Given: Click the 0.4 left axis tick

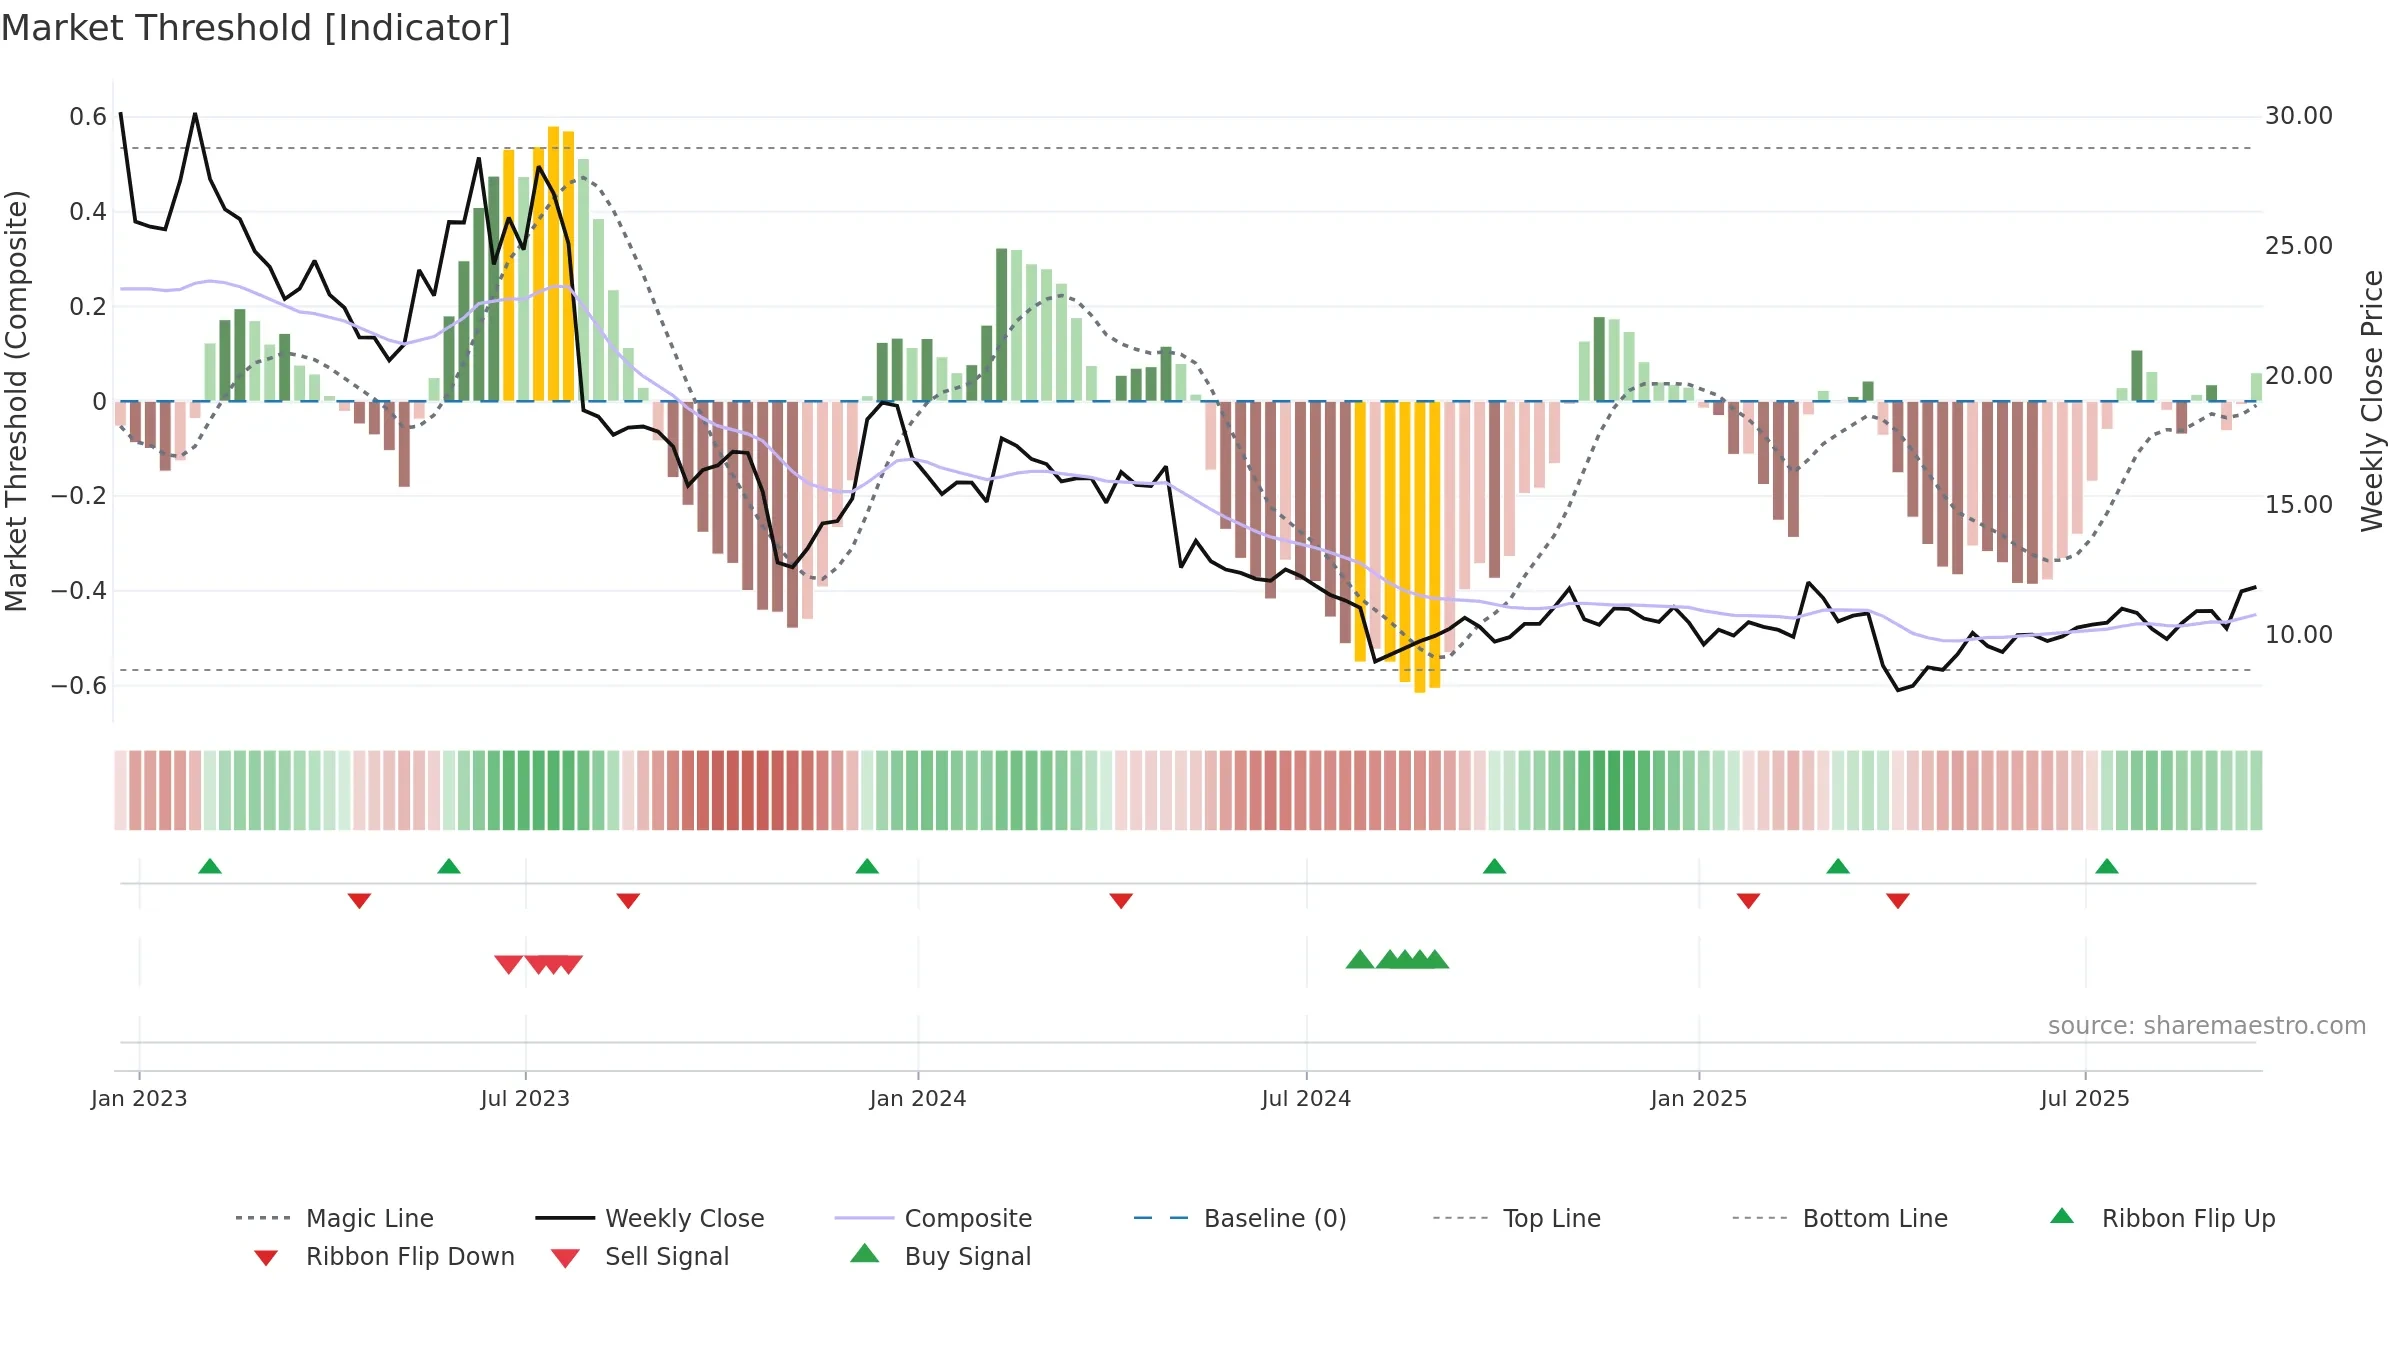Looking at the screenshot, I should coord(88,212).
